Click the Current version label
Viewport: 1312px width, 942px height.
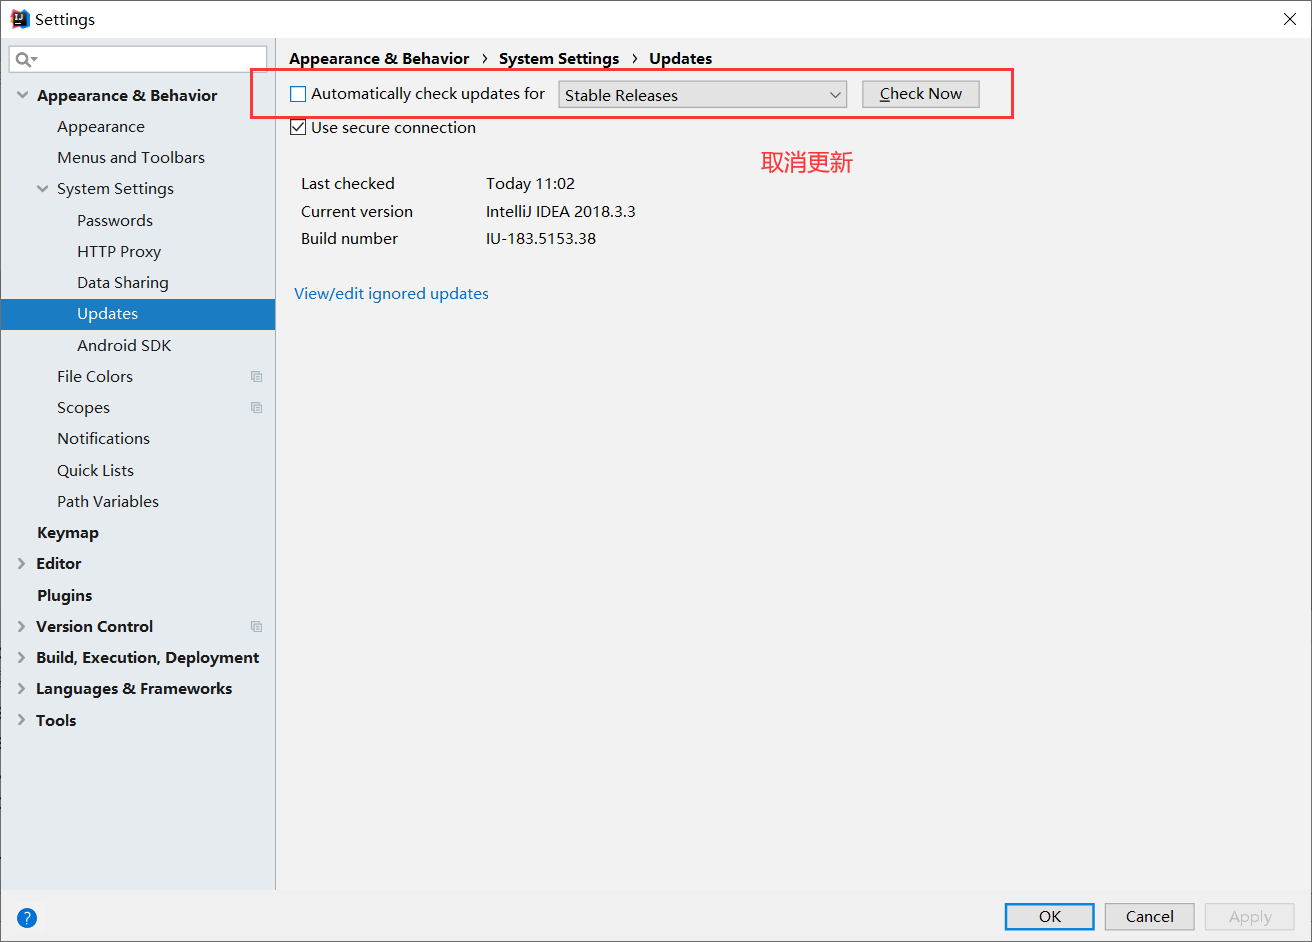coord(357,212)
